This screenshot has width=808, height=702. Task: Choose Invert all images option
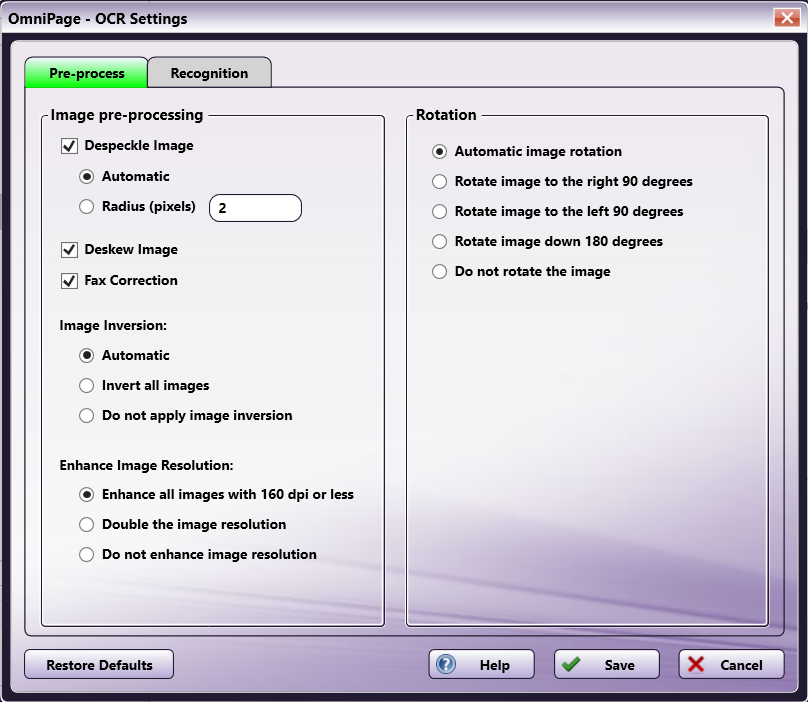click(x=87, y=386)
